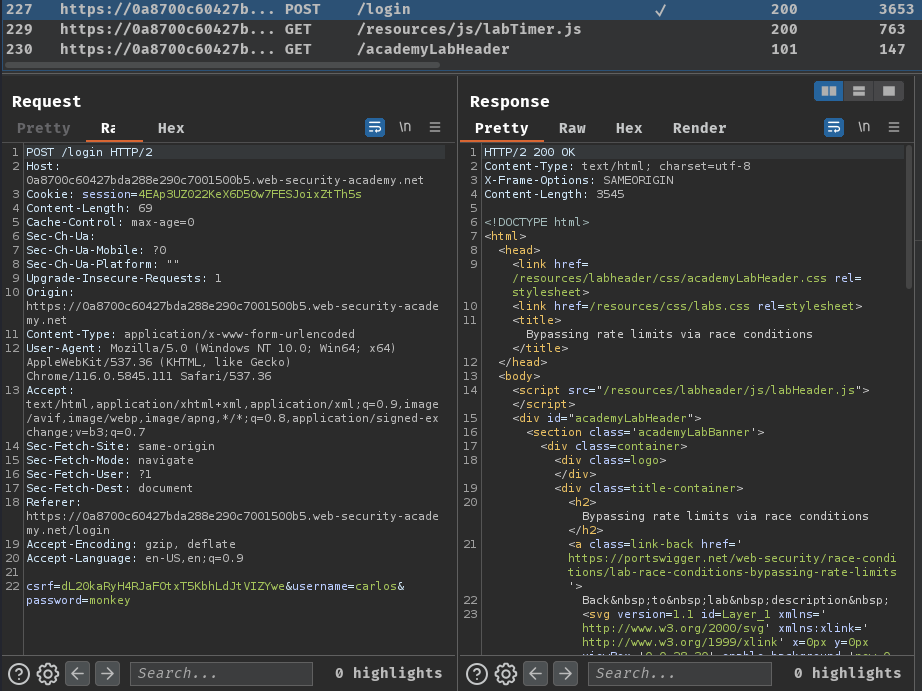Screen dimensions: 922x691
Task: Switch Response view to Raw tab
Action: coord(572,128)
